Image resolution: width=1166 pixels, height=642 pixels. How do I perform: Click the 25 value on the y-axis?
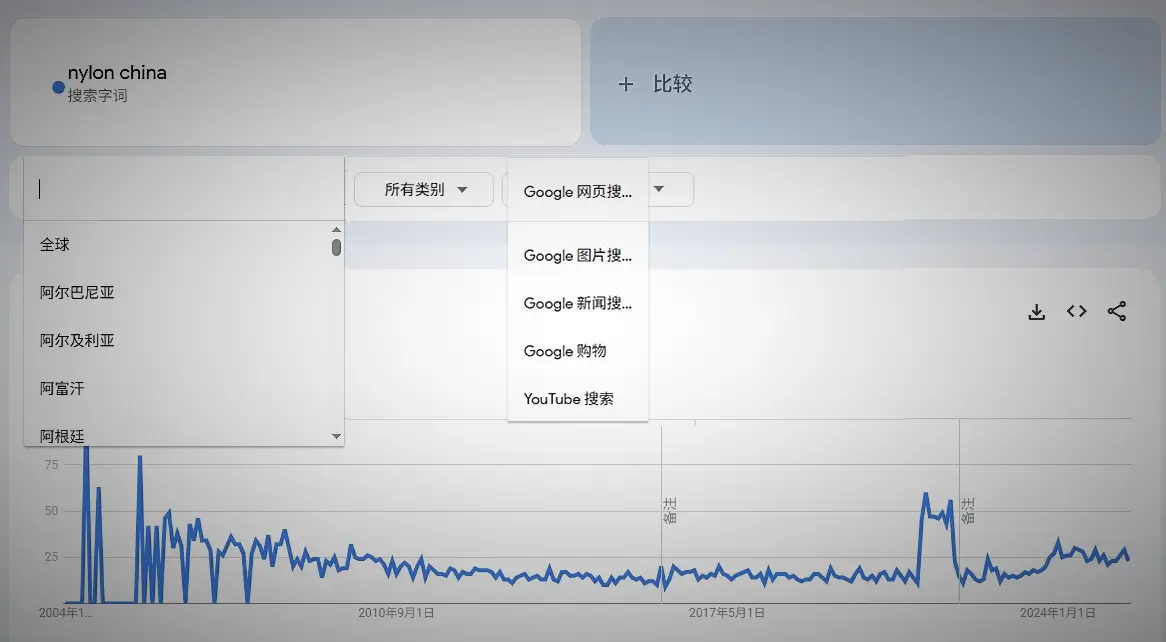coord(51,556)
